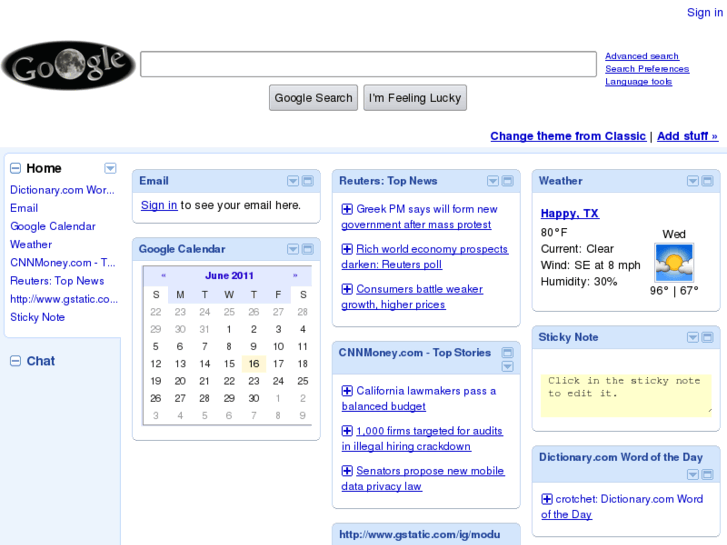This screenshot has width=727, height=545.
Task: Select Email in Home sidebar
Action: 24,208
